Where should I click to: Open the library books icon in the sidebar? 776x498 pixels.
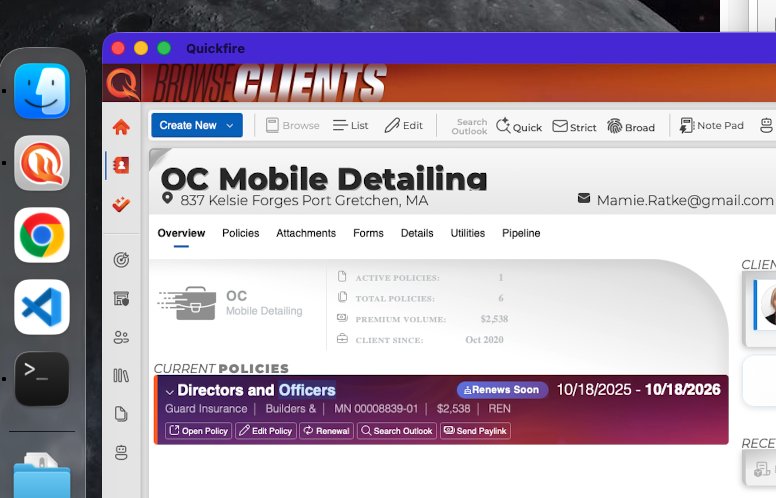click(x=121, y=376)
